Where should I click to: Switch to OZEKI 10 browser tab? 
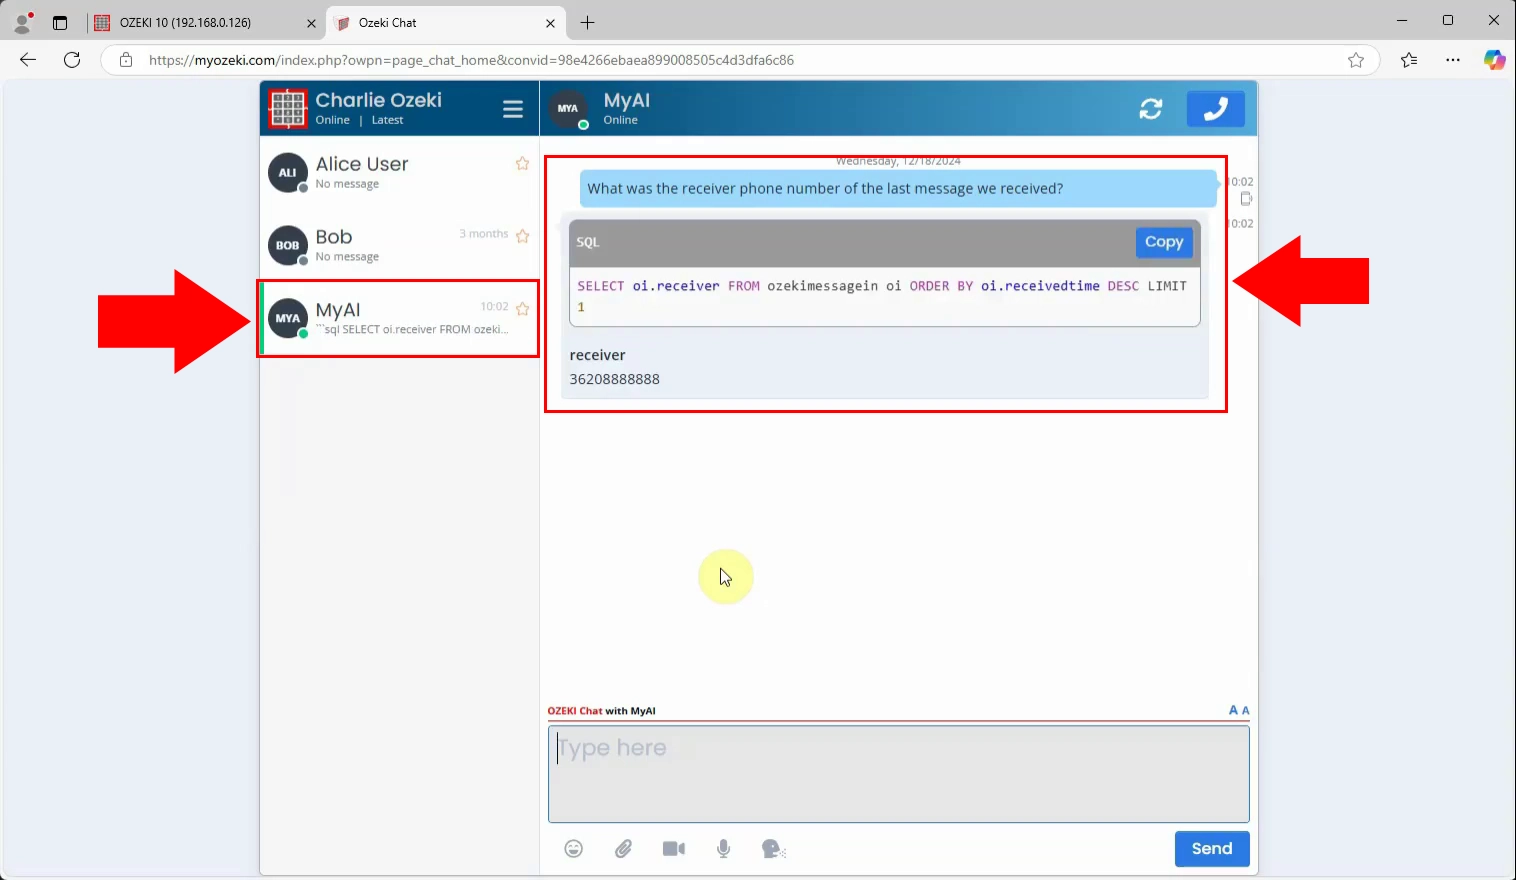(206, 22)
